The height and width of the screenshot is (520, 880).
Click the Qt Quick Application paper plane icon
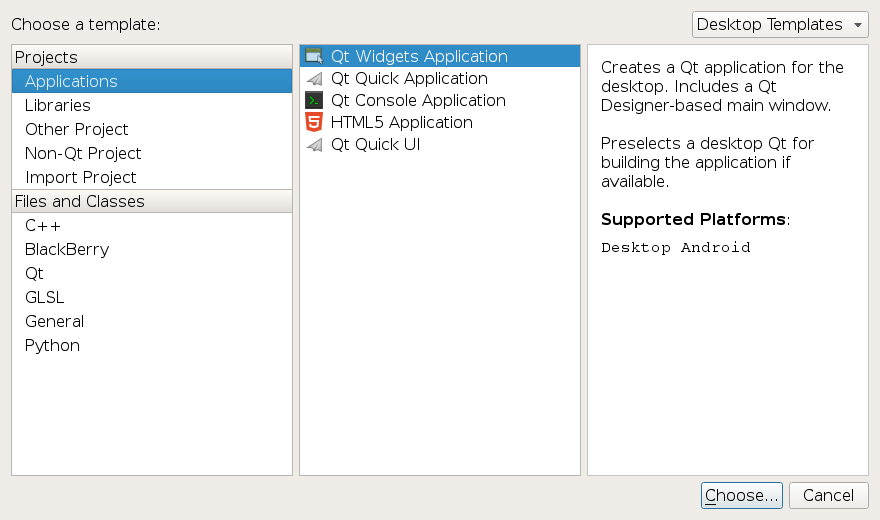click(x=314, y=79)
